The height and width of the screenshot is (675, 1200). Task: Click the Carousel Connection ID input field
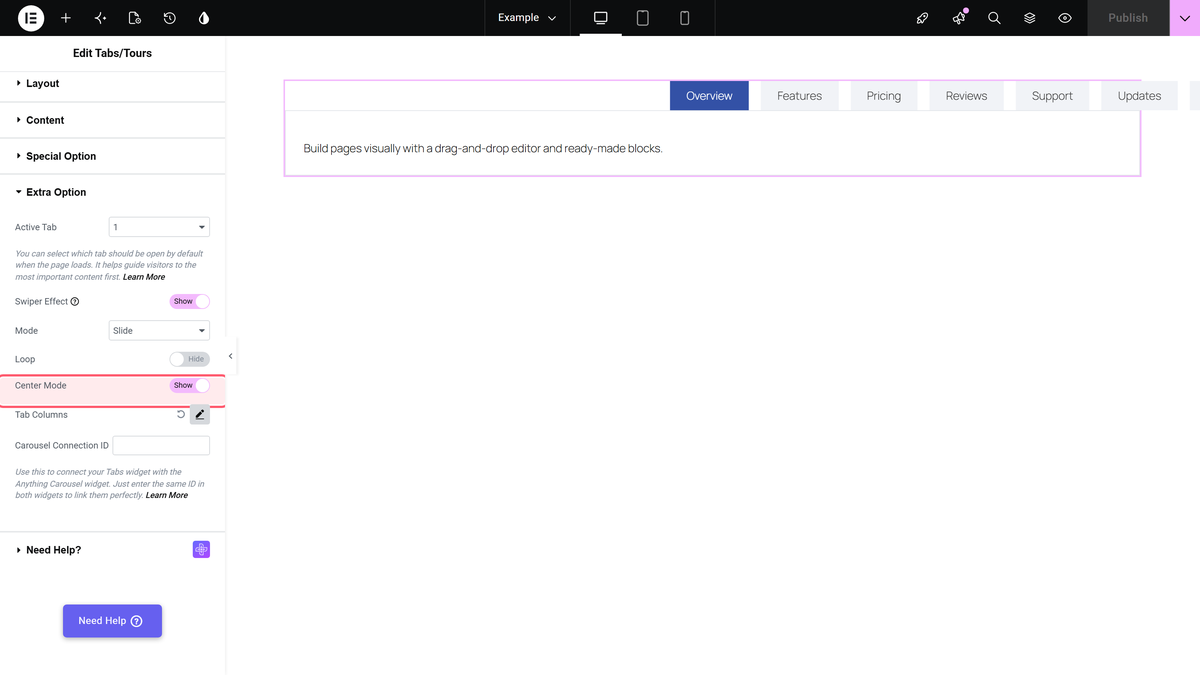pos(161,446)
